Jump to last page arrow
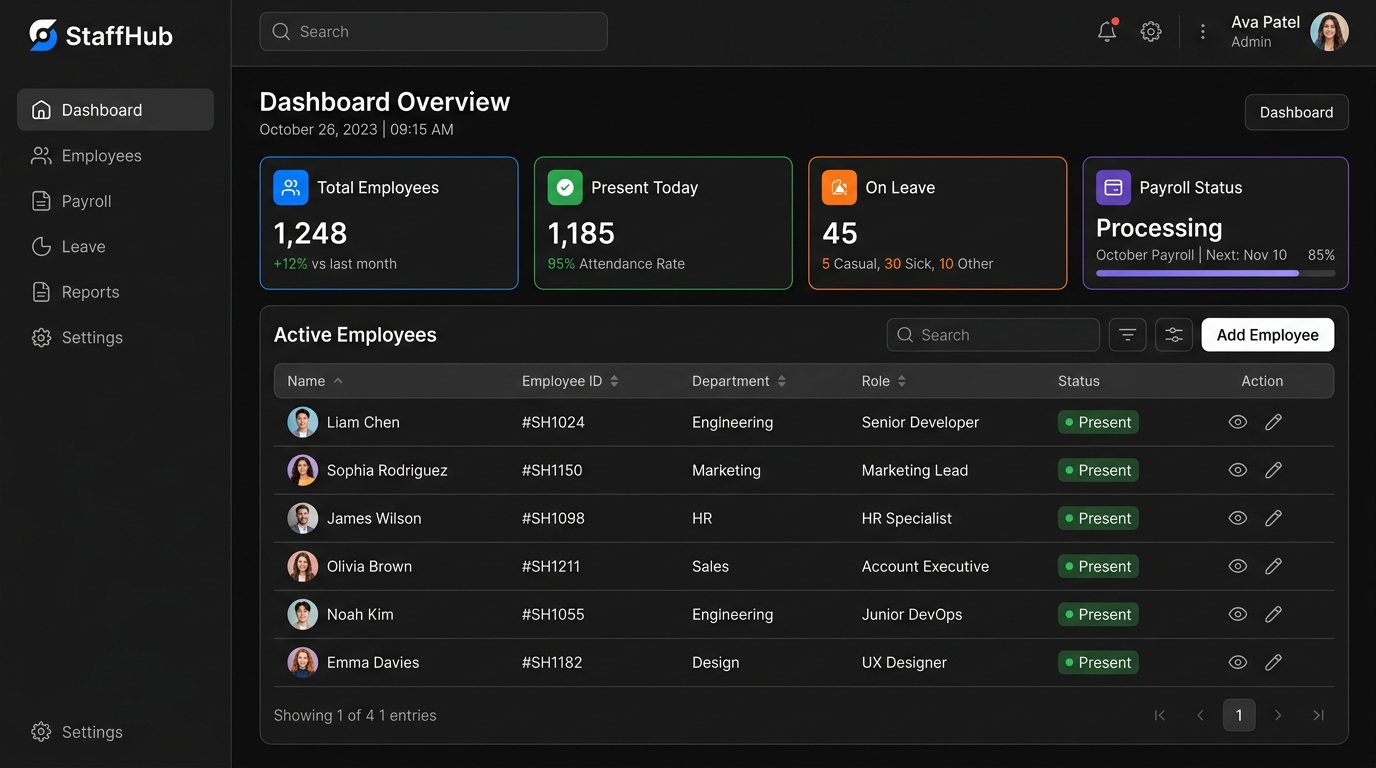Screen dimensions: 1376x768 tap(1318, 715)
